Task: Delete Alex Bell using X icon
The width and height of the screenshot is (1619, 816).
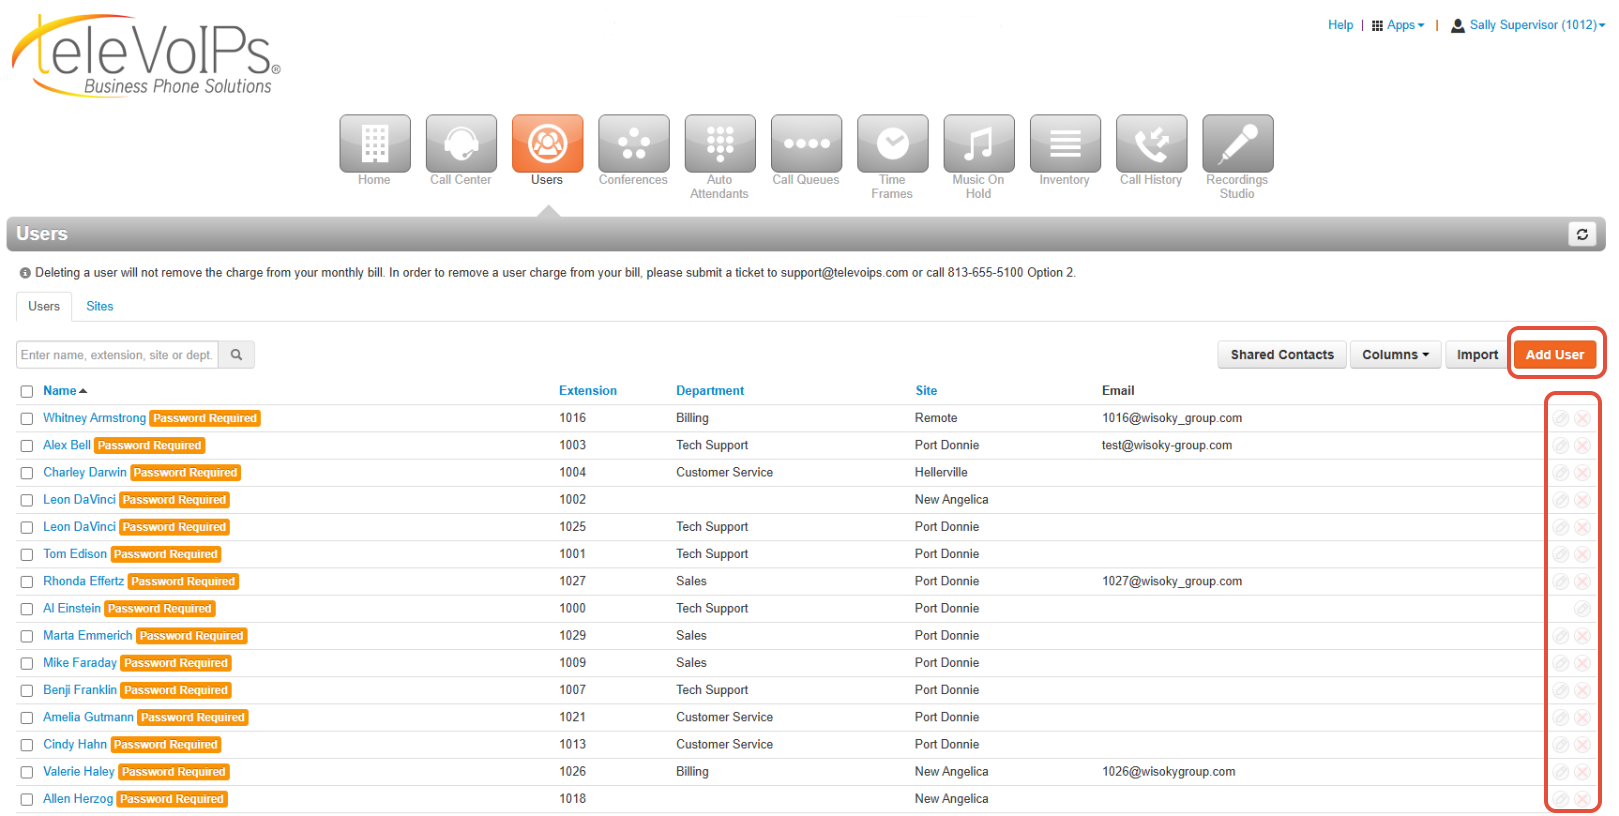Action: (x=1582, y=445)
